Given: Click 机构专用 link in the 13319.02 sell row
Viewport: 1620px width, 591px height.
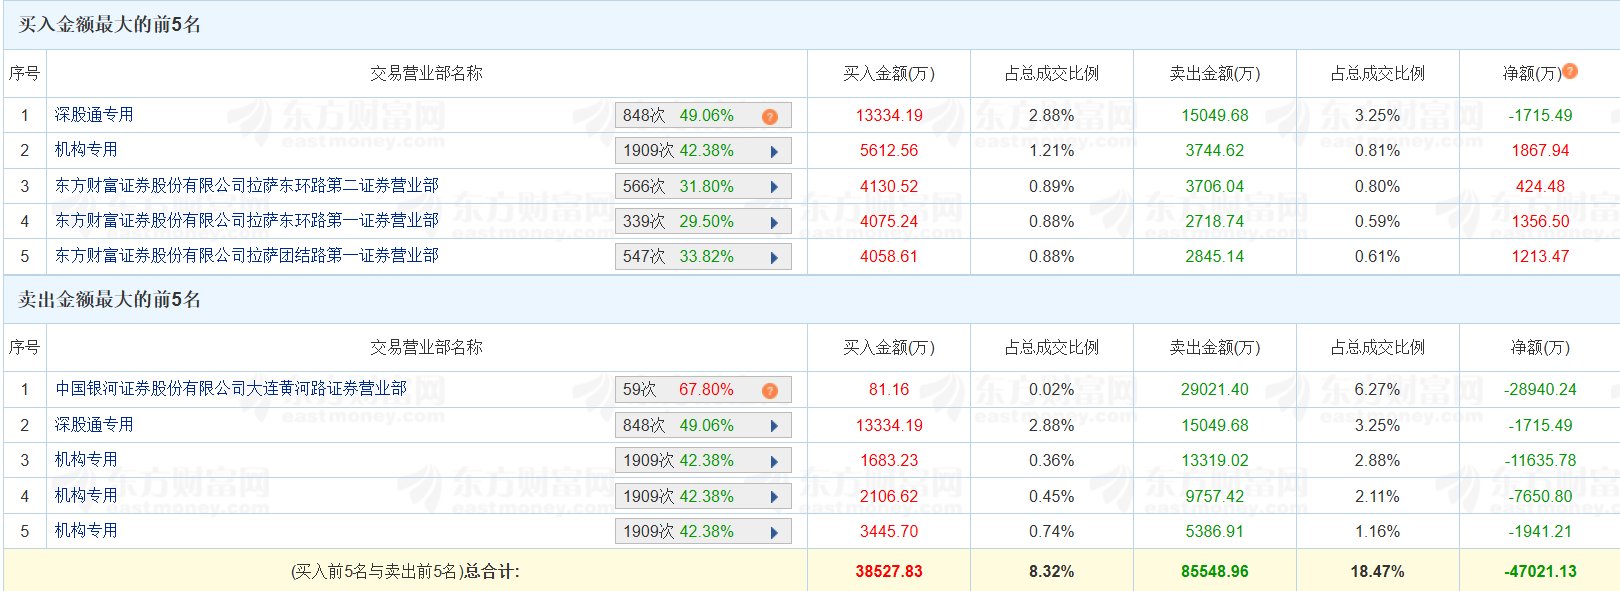Looking at the screenshot, I should coord(86,460).
